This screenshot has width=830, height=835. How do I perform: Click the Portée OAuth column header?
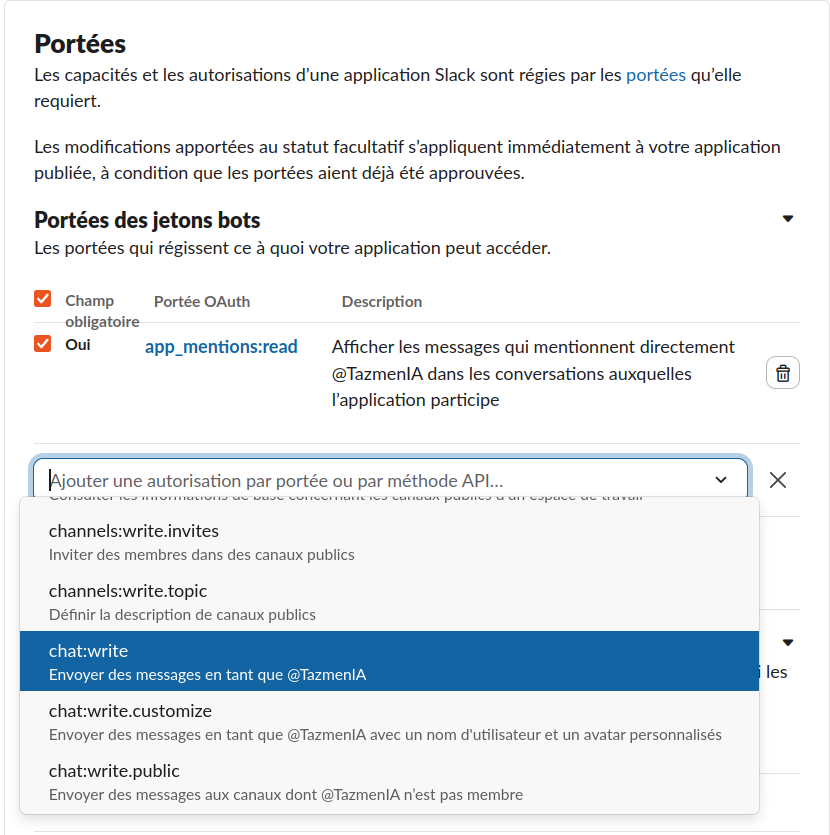(x=202, y=302)
